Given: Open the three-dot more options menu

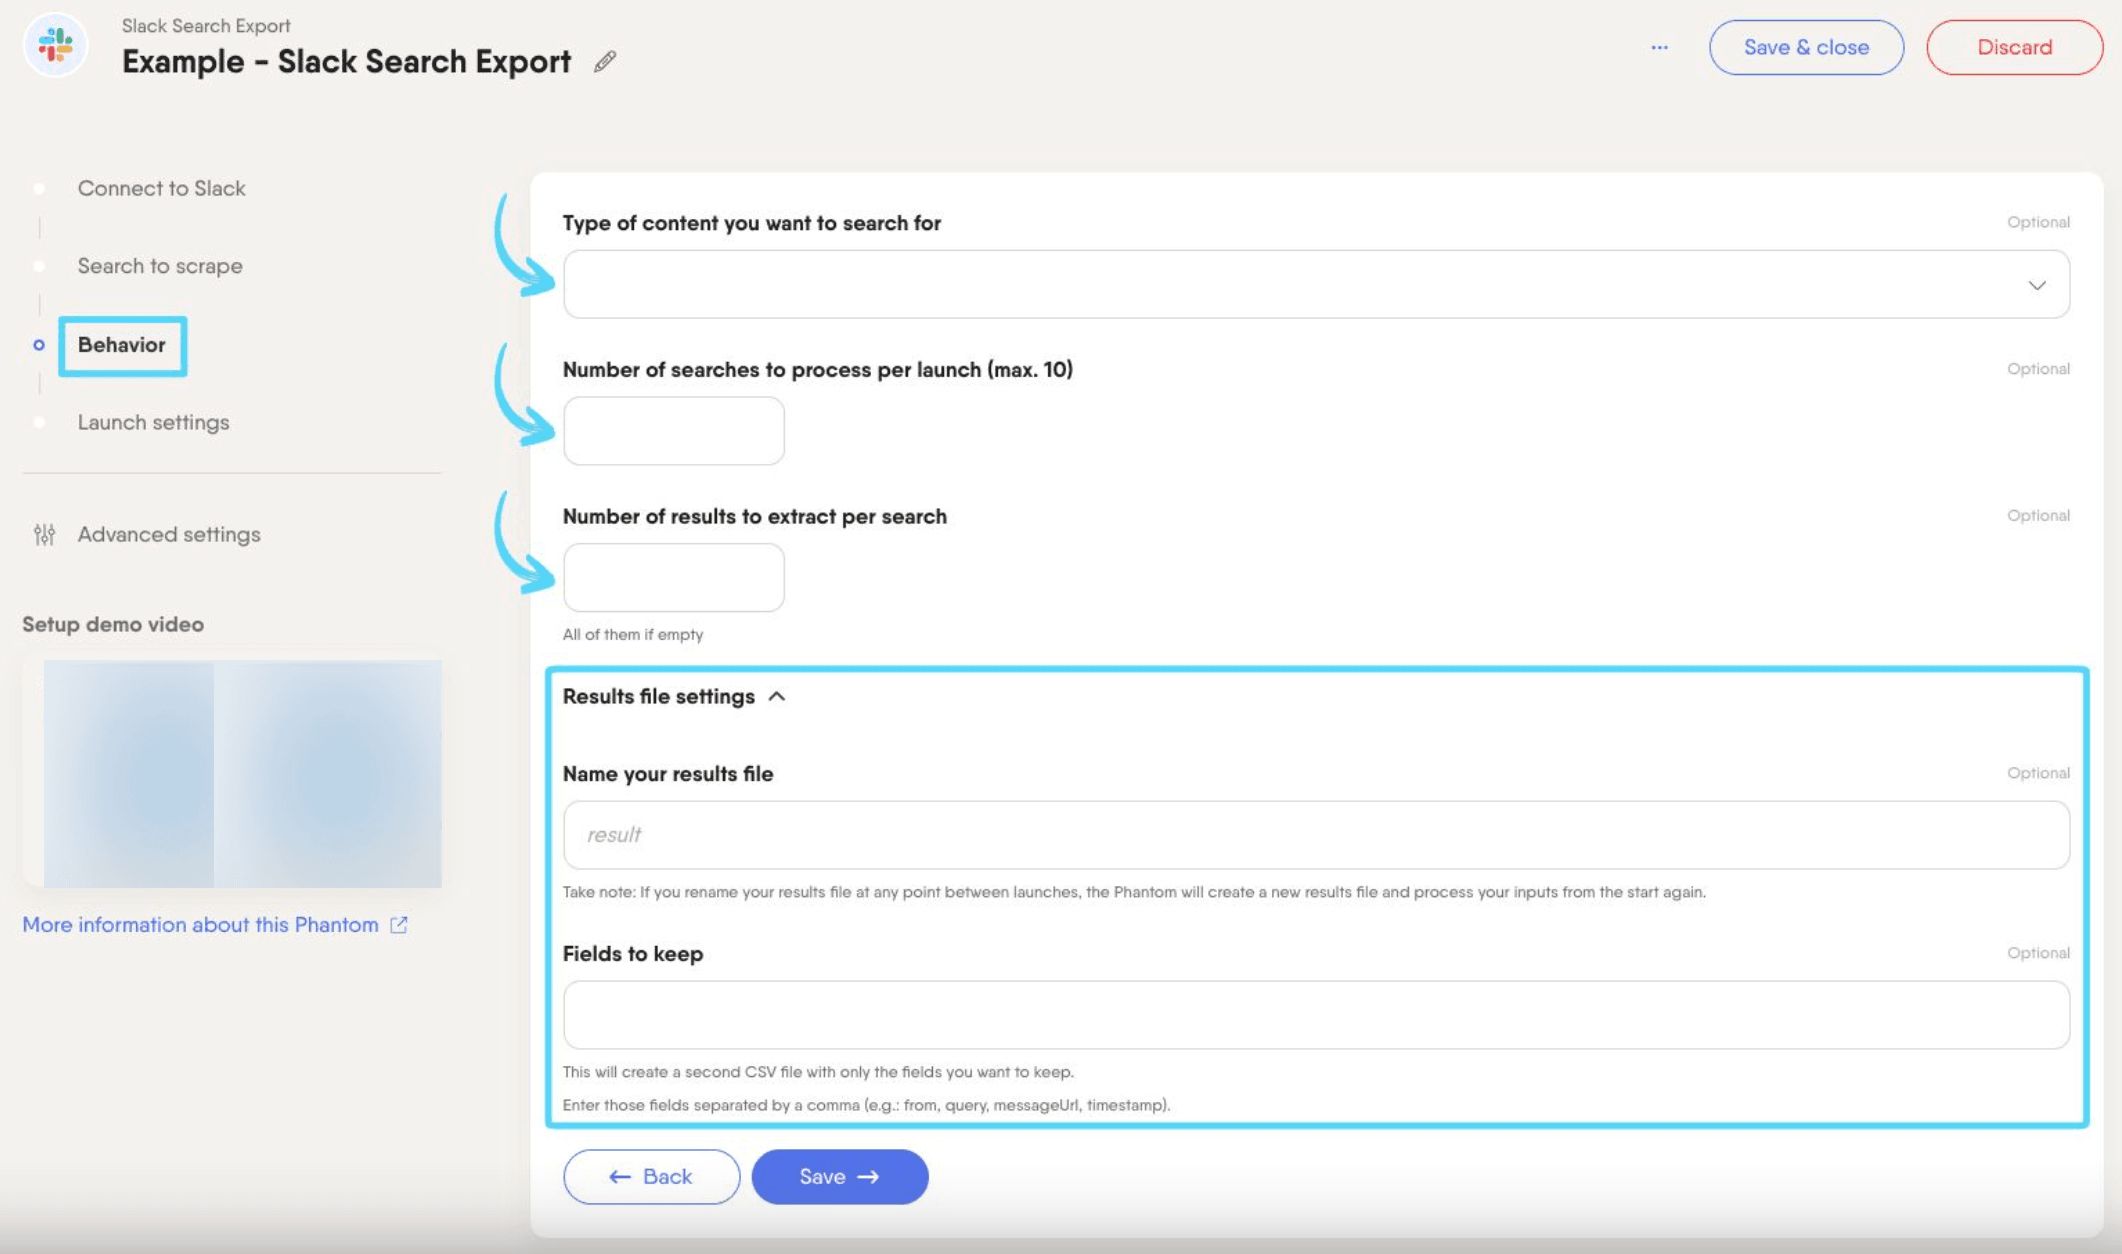Looking at the screenshot, I should click(x=1659, y=47).
